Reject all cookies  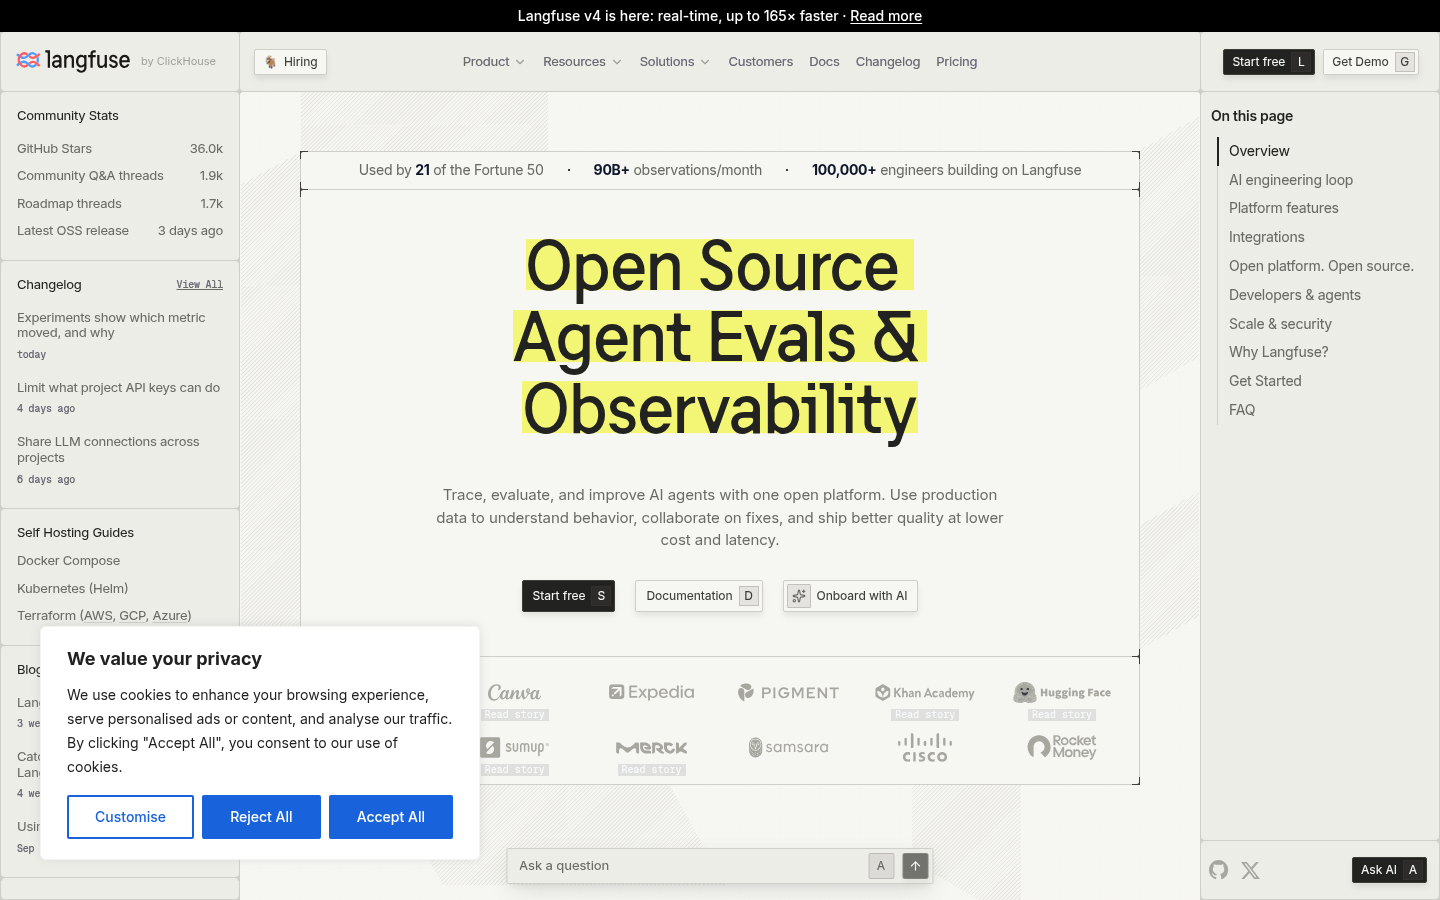[261, 817]
